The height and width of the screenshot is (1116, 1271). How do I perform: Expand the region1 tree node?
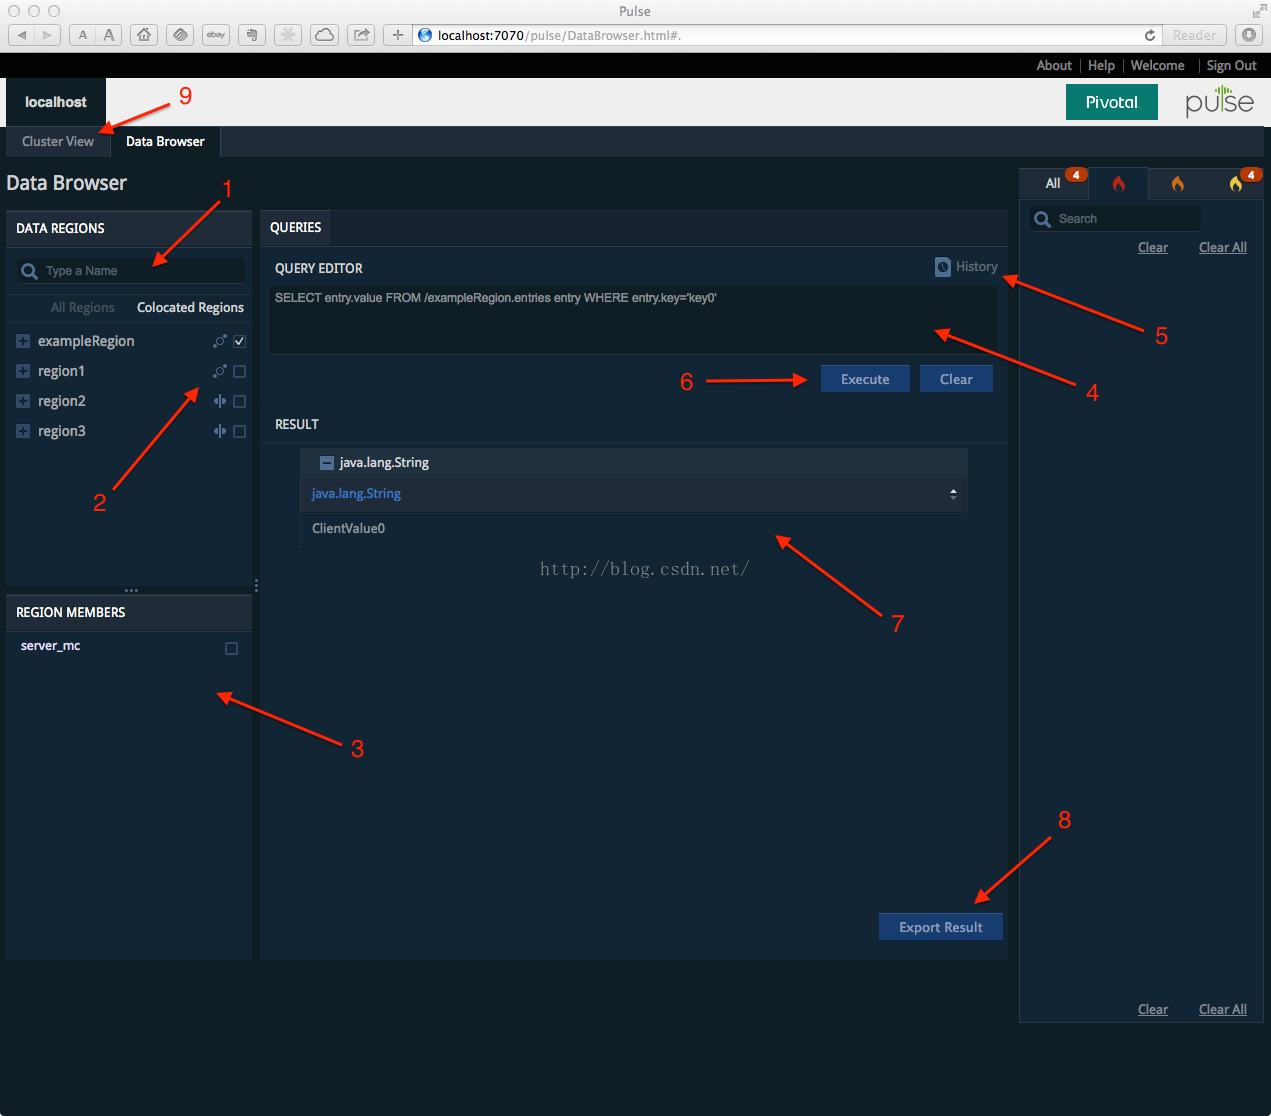(x=23, y=371)
